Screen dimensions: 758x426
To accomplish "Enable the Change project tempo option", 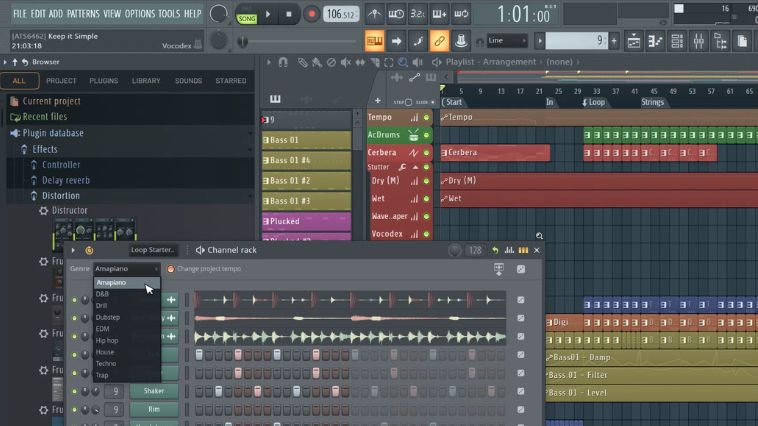I will click(171, 269).
